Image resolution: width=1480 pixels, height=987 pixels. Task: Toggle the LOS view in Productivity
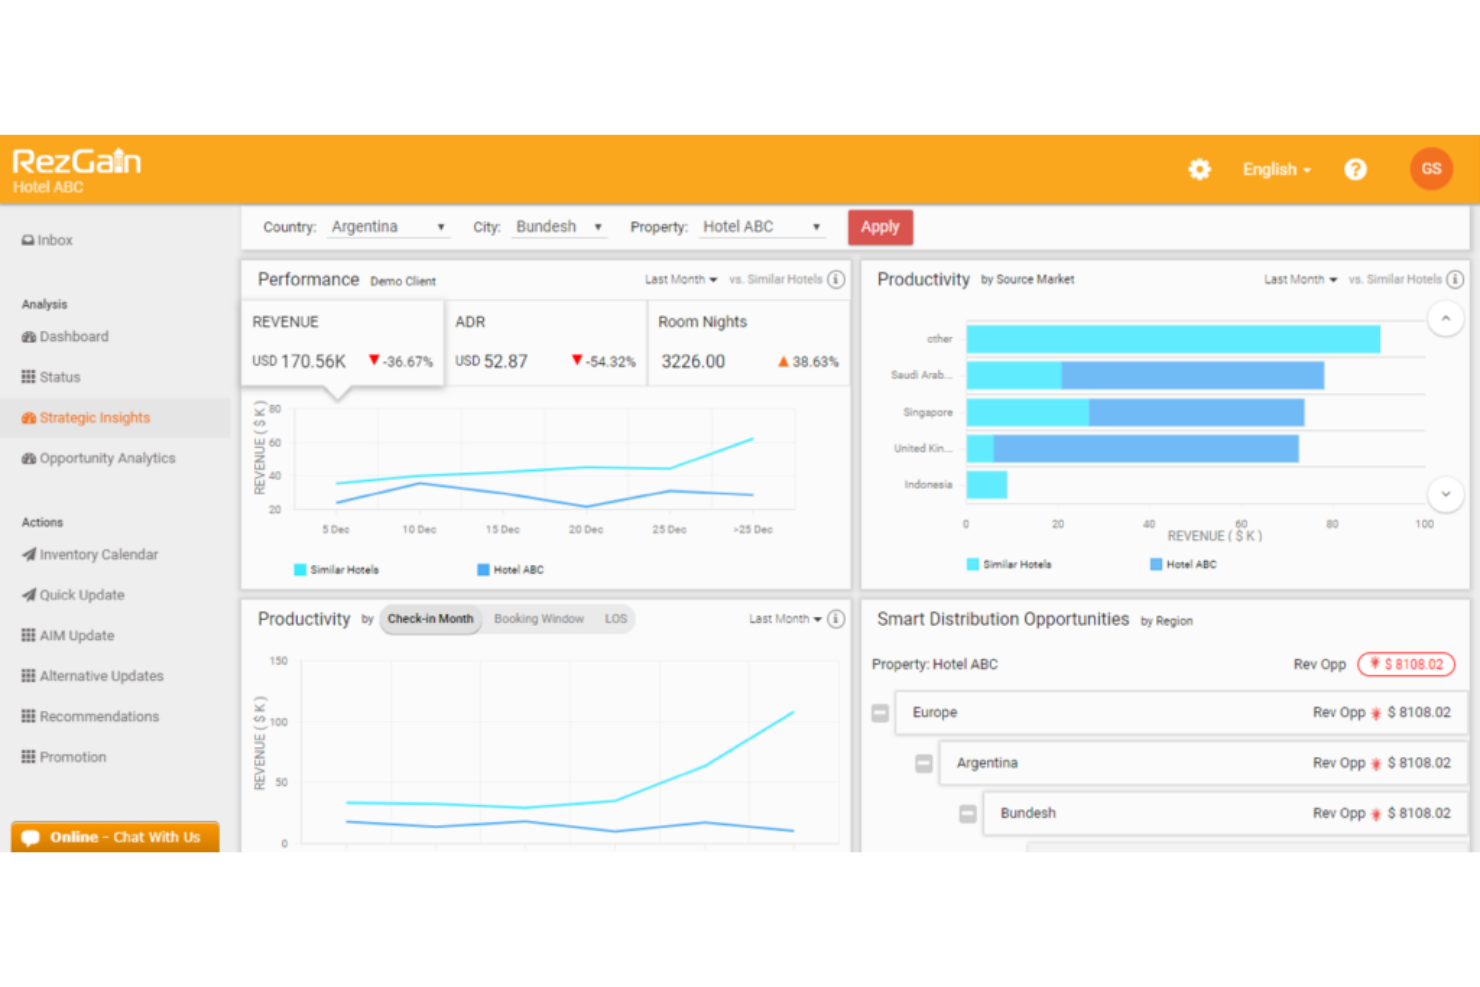[616, 619]
